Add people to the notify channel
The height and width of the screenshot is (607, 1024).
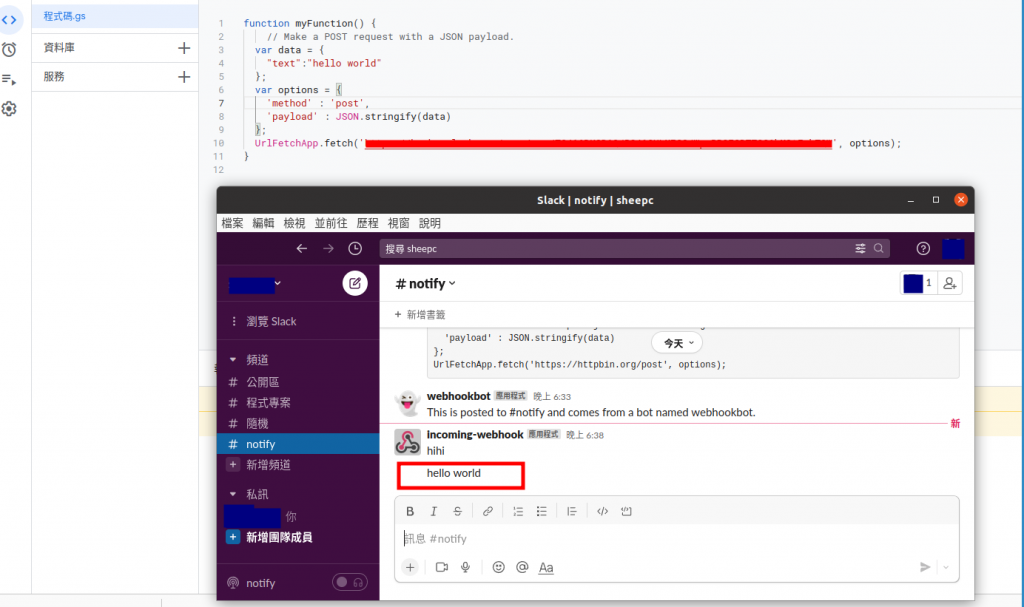[950, 283]
